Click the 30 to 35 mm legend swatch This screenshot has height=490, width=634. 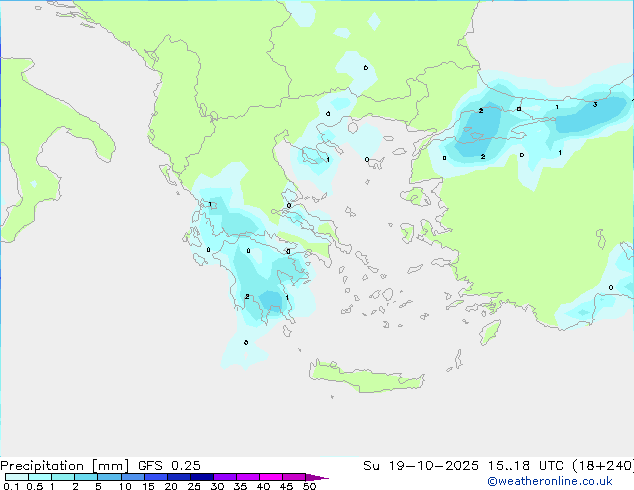click(x=224, y=477)
